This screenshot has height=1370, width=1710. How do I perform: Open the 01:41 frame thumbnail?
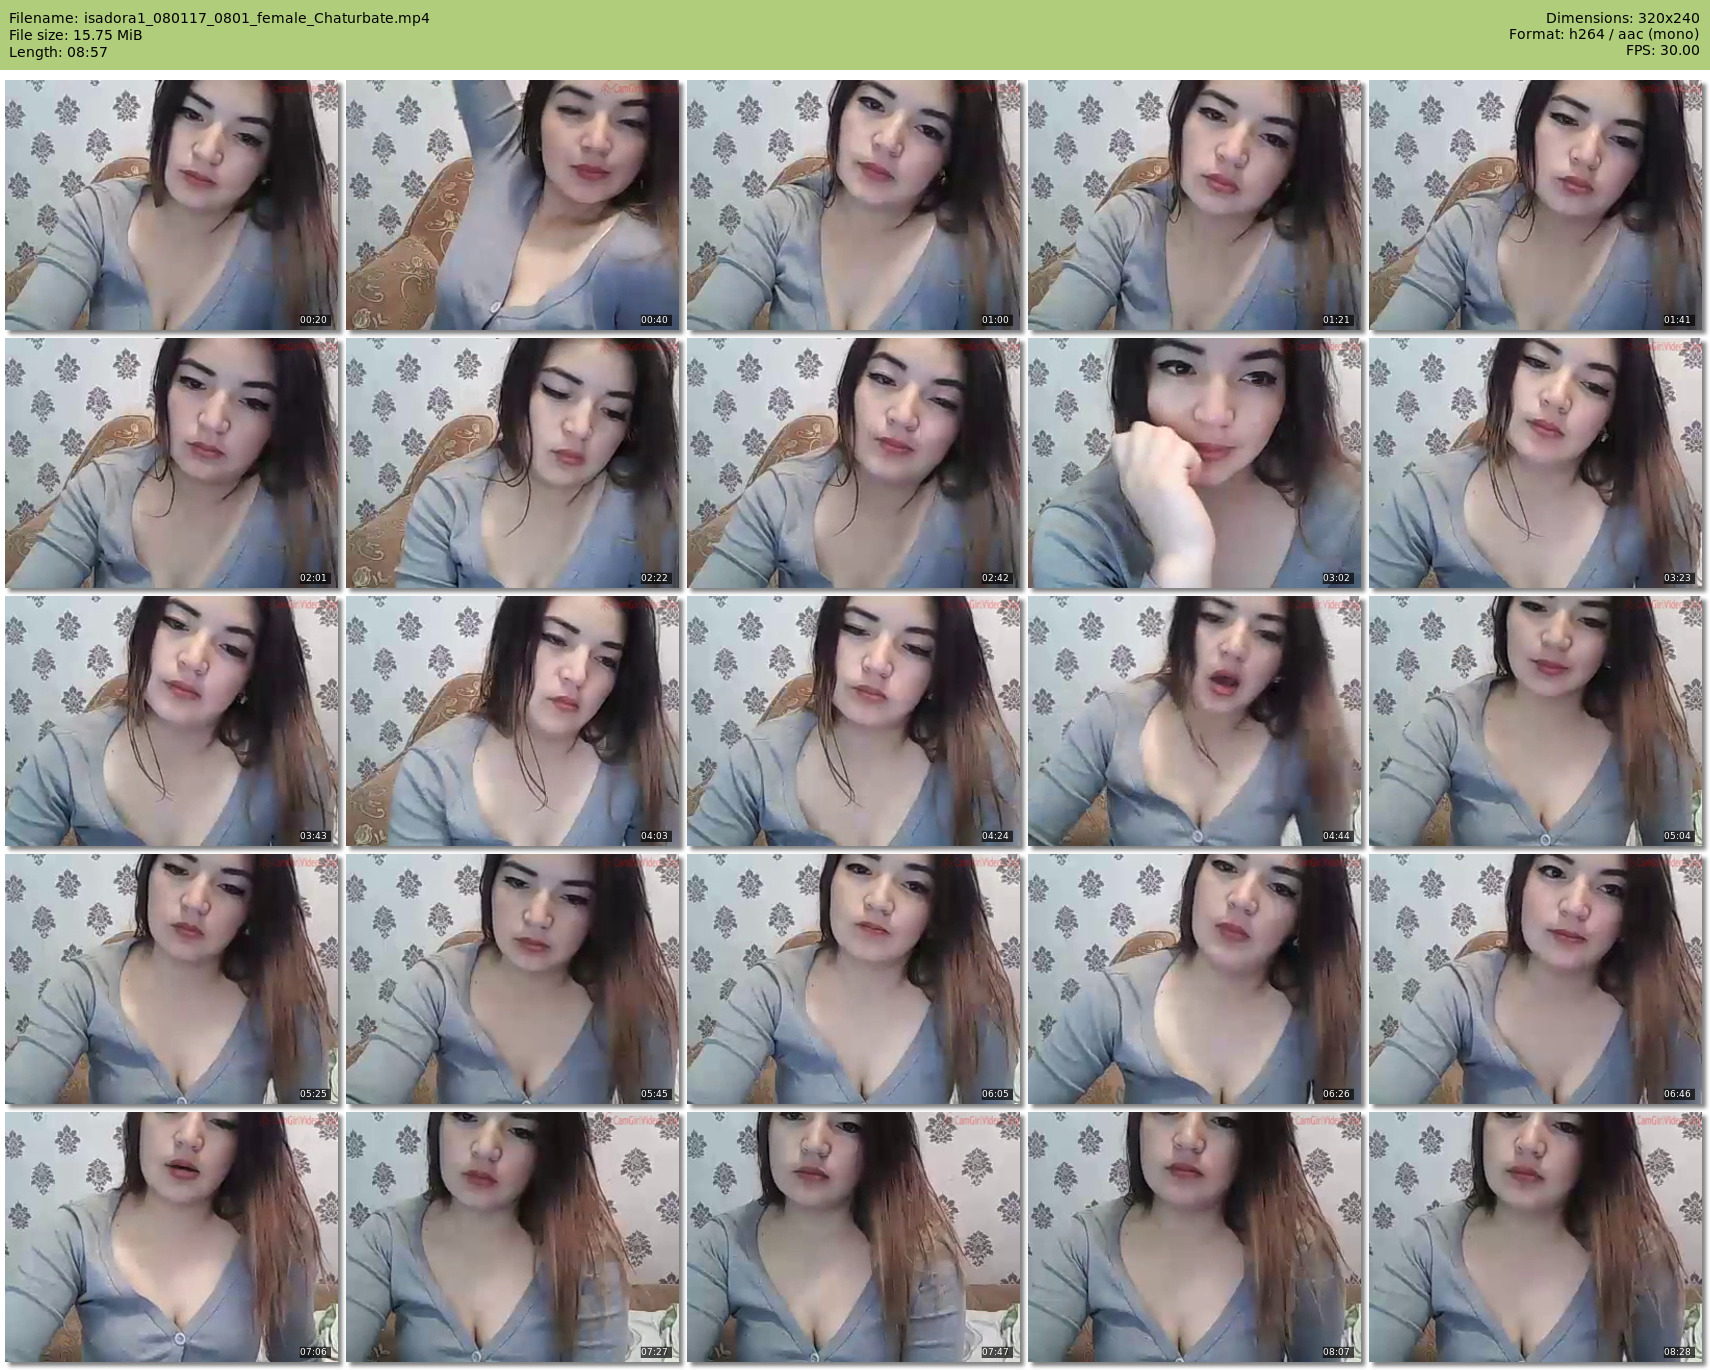coord(1536,205)
